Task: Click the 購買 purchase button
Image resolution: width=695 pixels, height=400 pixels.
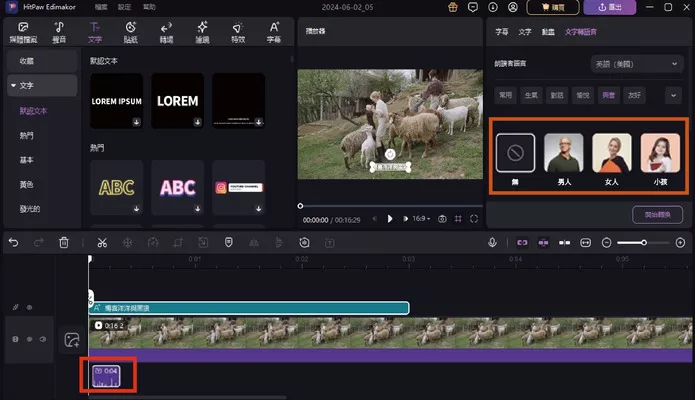Action: [x=553, y=7]
